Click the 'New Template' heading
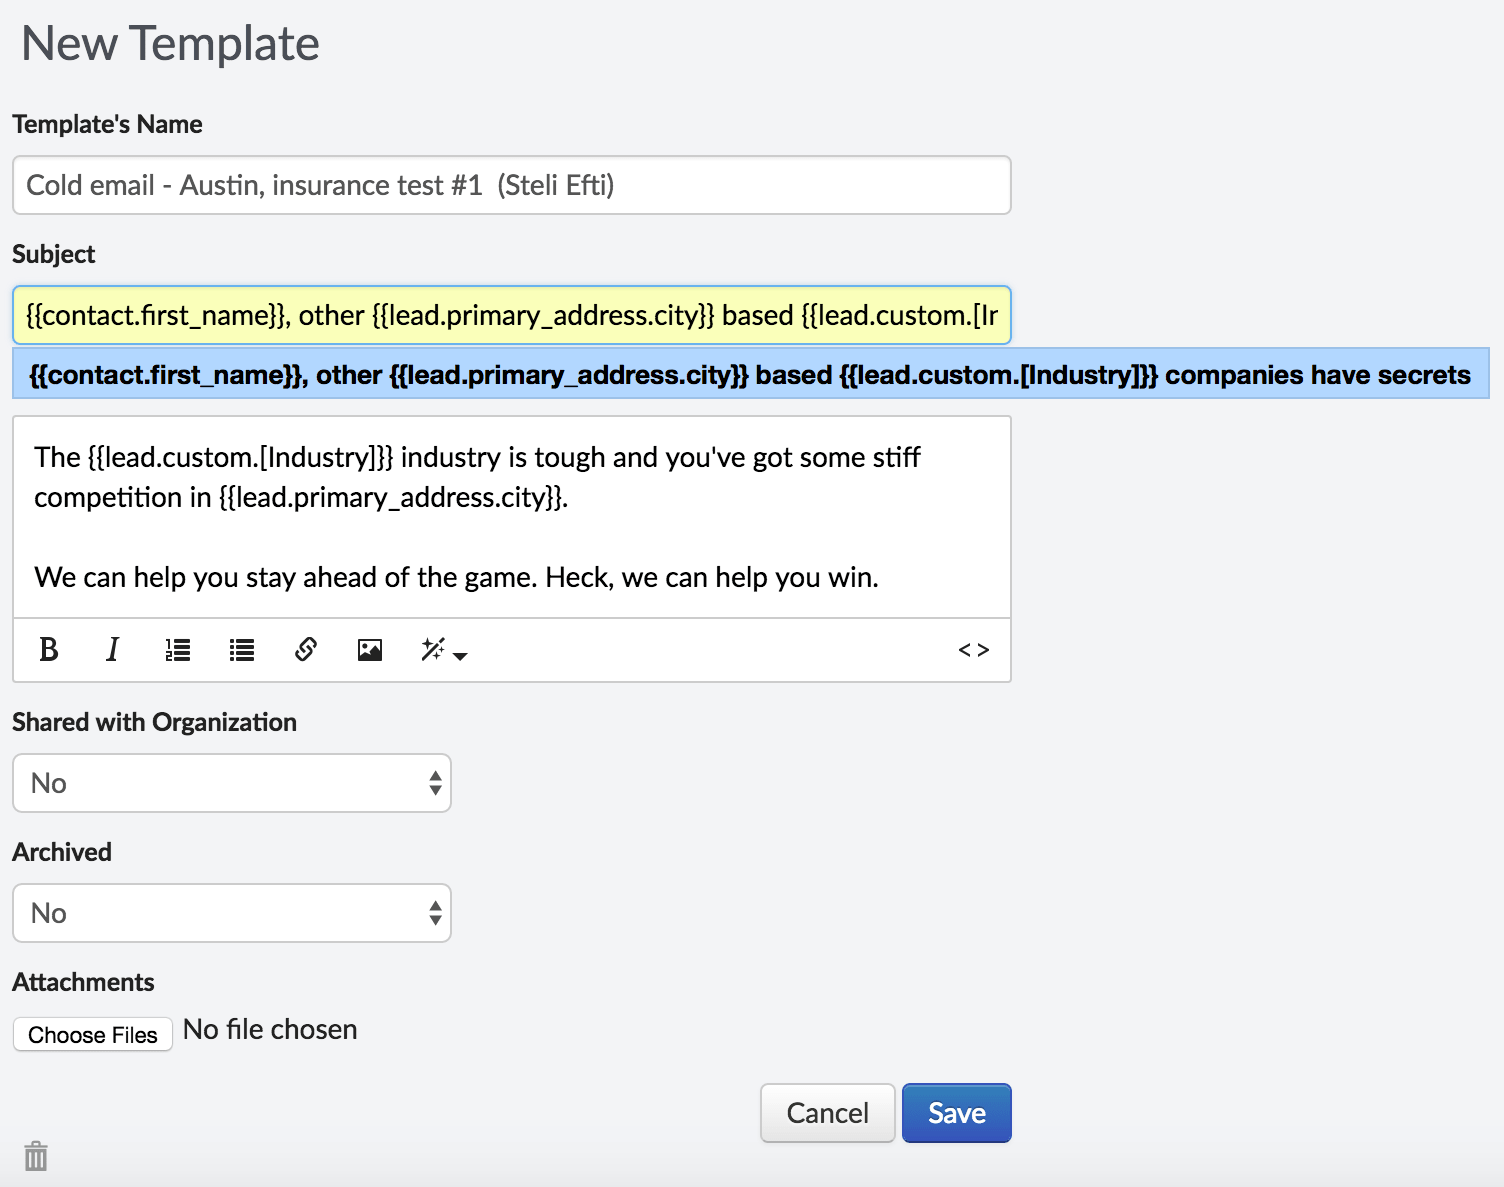This screenshot has height=1187, width=1504. (x=171, y=44)
